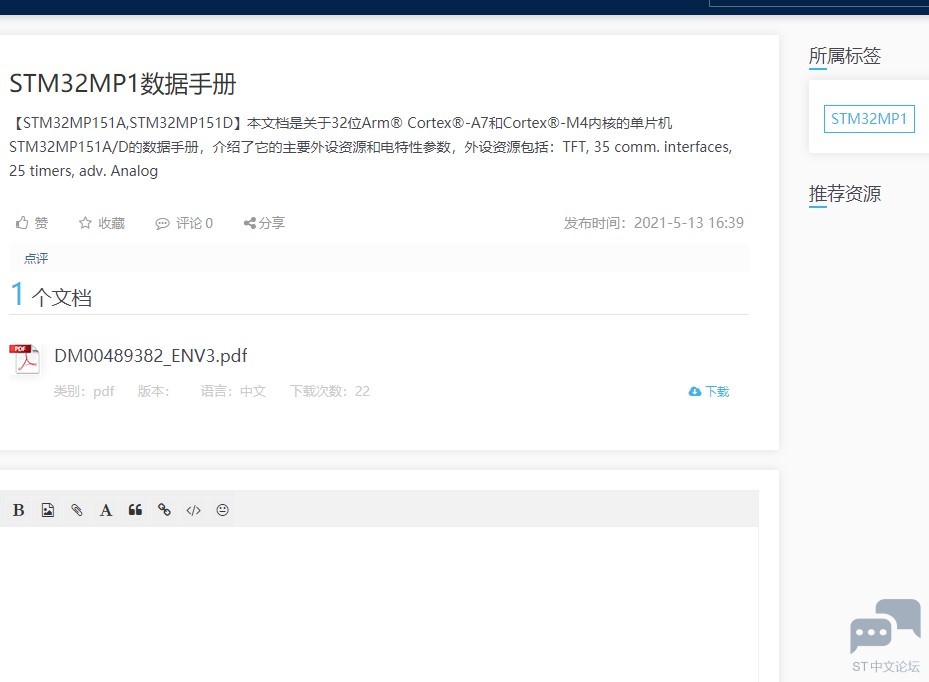
Task: Click 点评 link
Action: tap(36, 258)
